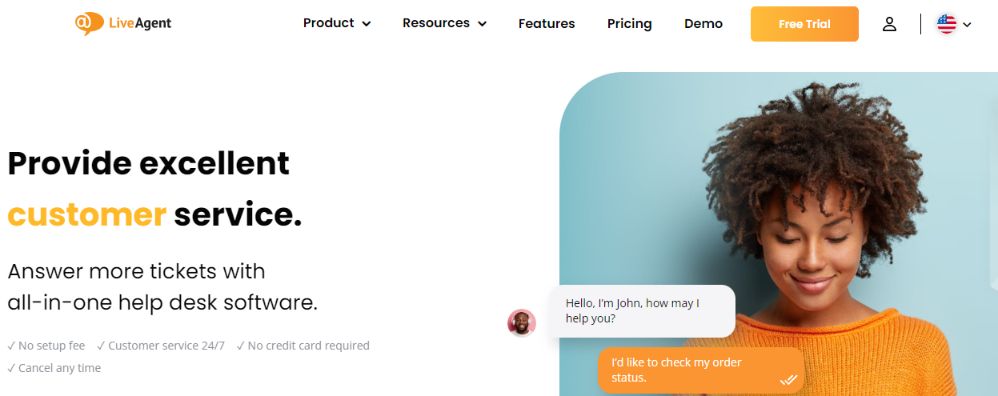Click the 'Hello, I'm John' chat bubble
The height and width of the screenshot is (396, 998).
642,311
